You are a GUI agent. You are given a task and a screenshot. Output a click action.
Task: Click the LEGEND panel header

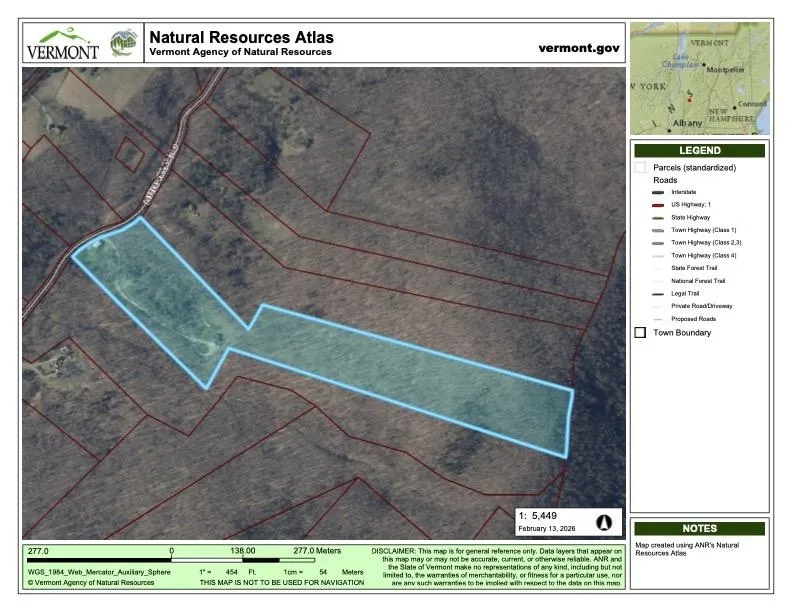pos(699,150)
